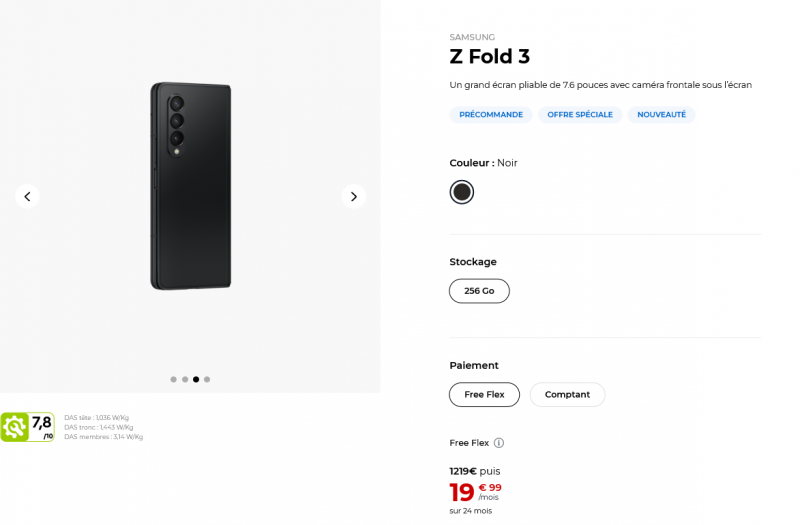This screenshot has height=525, width=800.
Task: Click the SAMSUNG brand label
Action: click(x=472, y=37)
